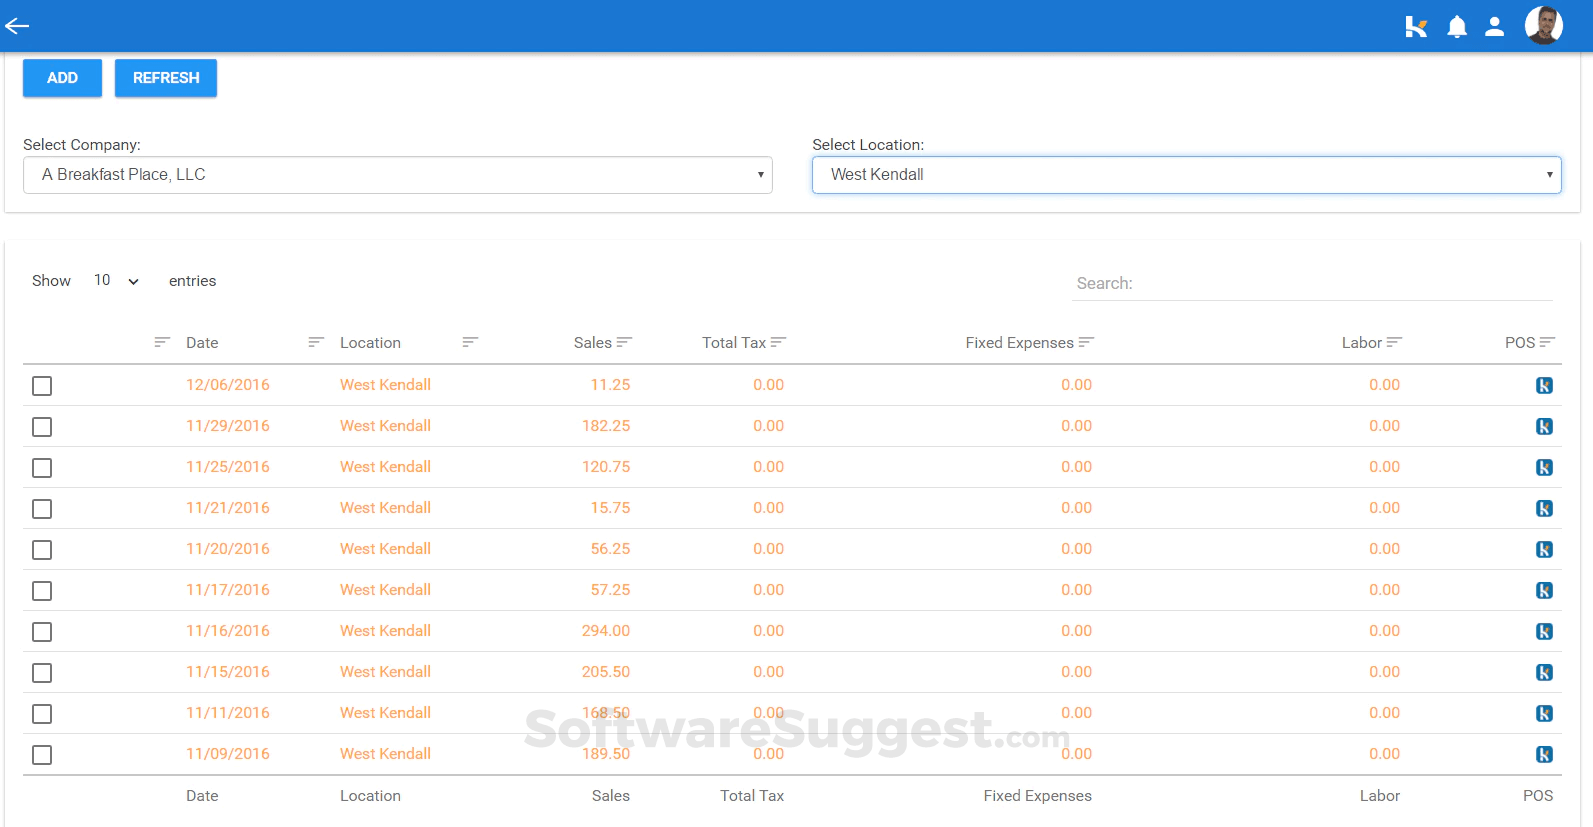Click POS icon for 11/16/2016 row
Image resolution: width=1593 pixels, height=827 pixels.
[x=1544, y=632]
